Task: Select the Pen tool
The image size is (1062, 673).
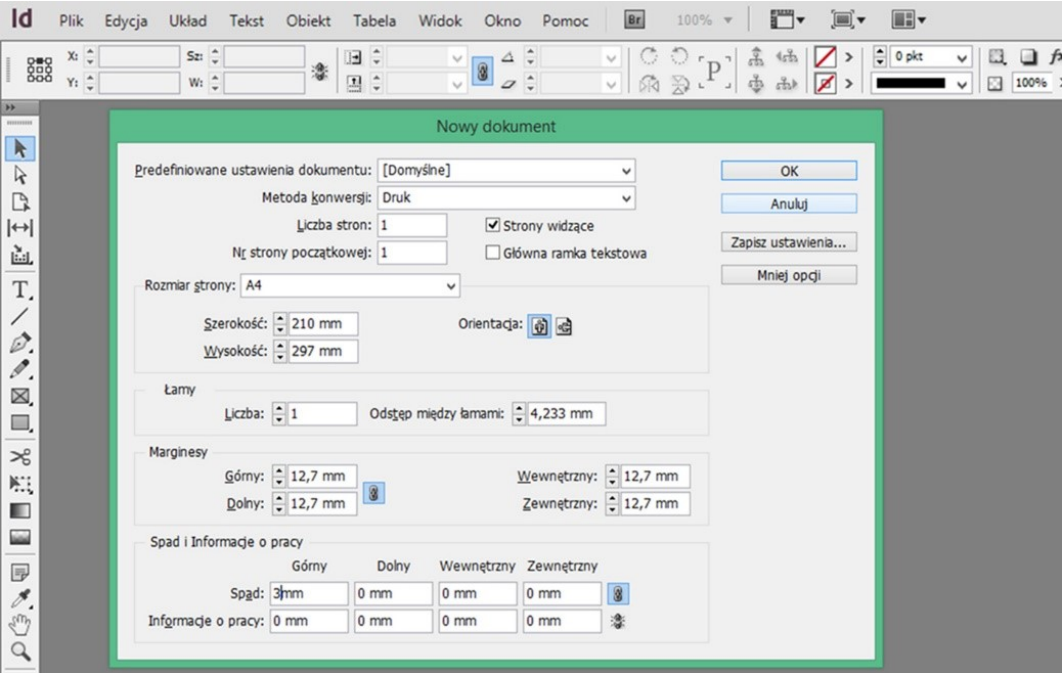Action: tap(19, 343)
